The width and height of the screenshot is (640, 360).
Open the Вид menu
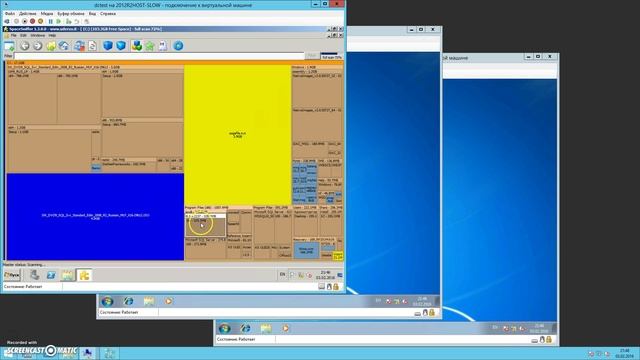[92, 13]
